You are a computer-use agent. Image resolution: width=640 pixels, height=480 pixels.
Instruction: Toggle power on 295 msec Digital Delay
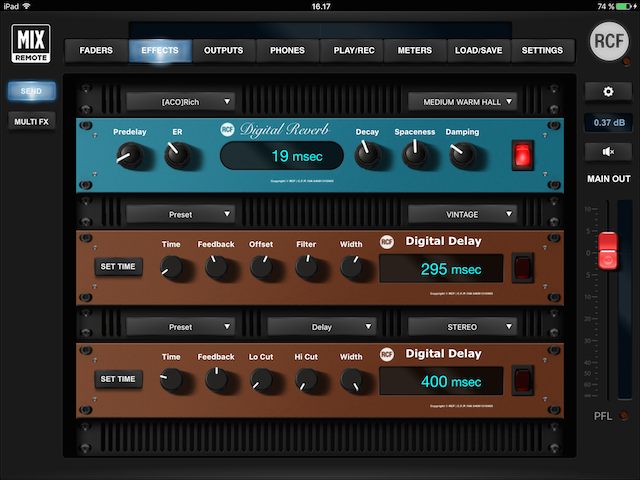pos(523,268)
